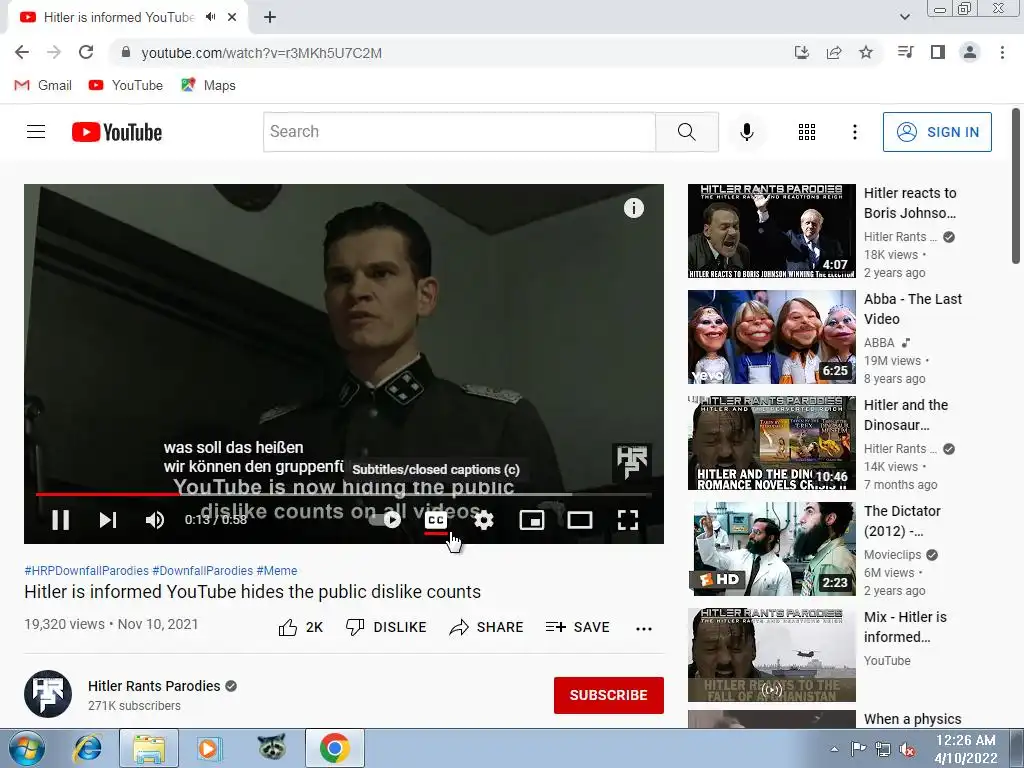The image size is (1024, 768).
Task: Open a new Chrome tab
Action: click(270, 17)
